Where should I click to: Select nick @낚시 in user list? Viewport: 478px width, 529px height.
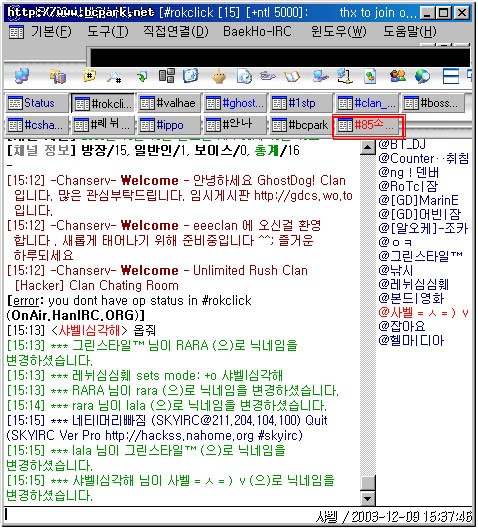tap(396, 270)
